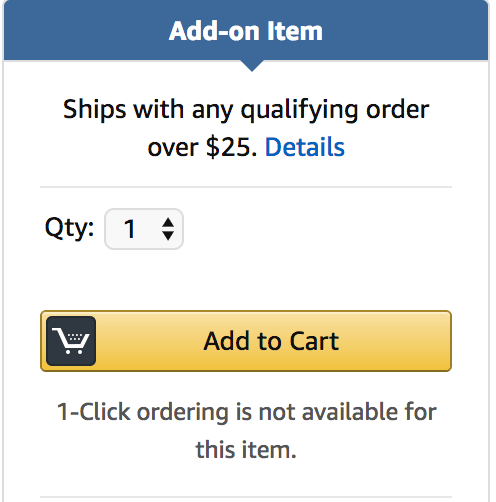Open the Qty quantity dropdown
Image resolution: width=496 pixels, height=502 pixels.
point(144,229)
